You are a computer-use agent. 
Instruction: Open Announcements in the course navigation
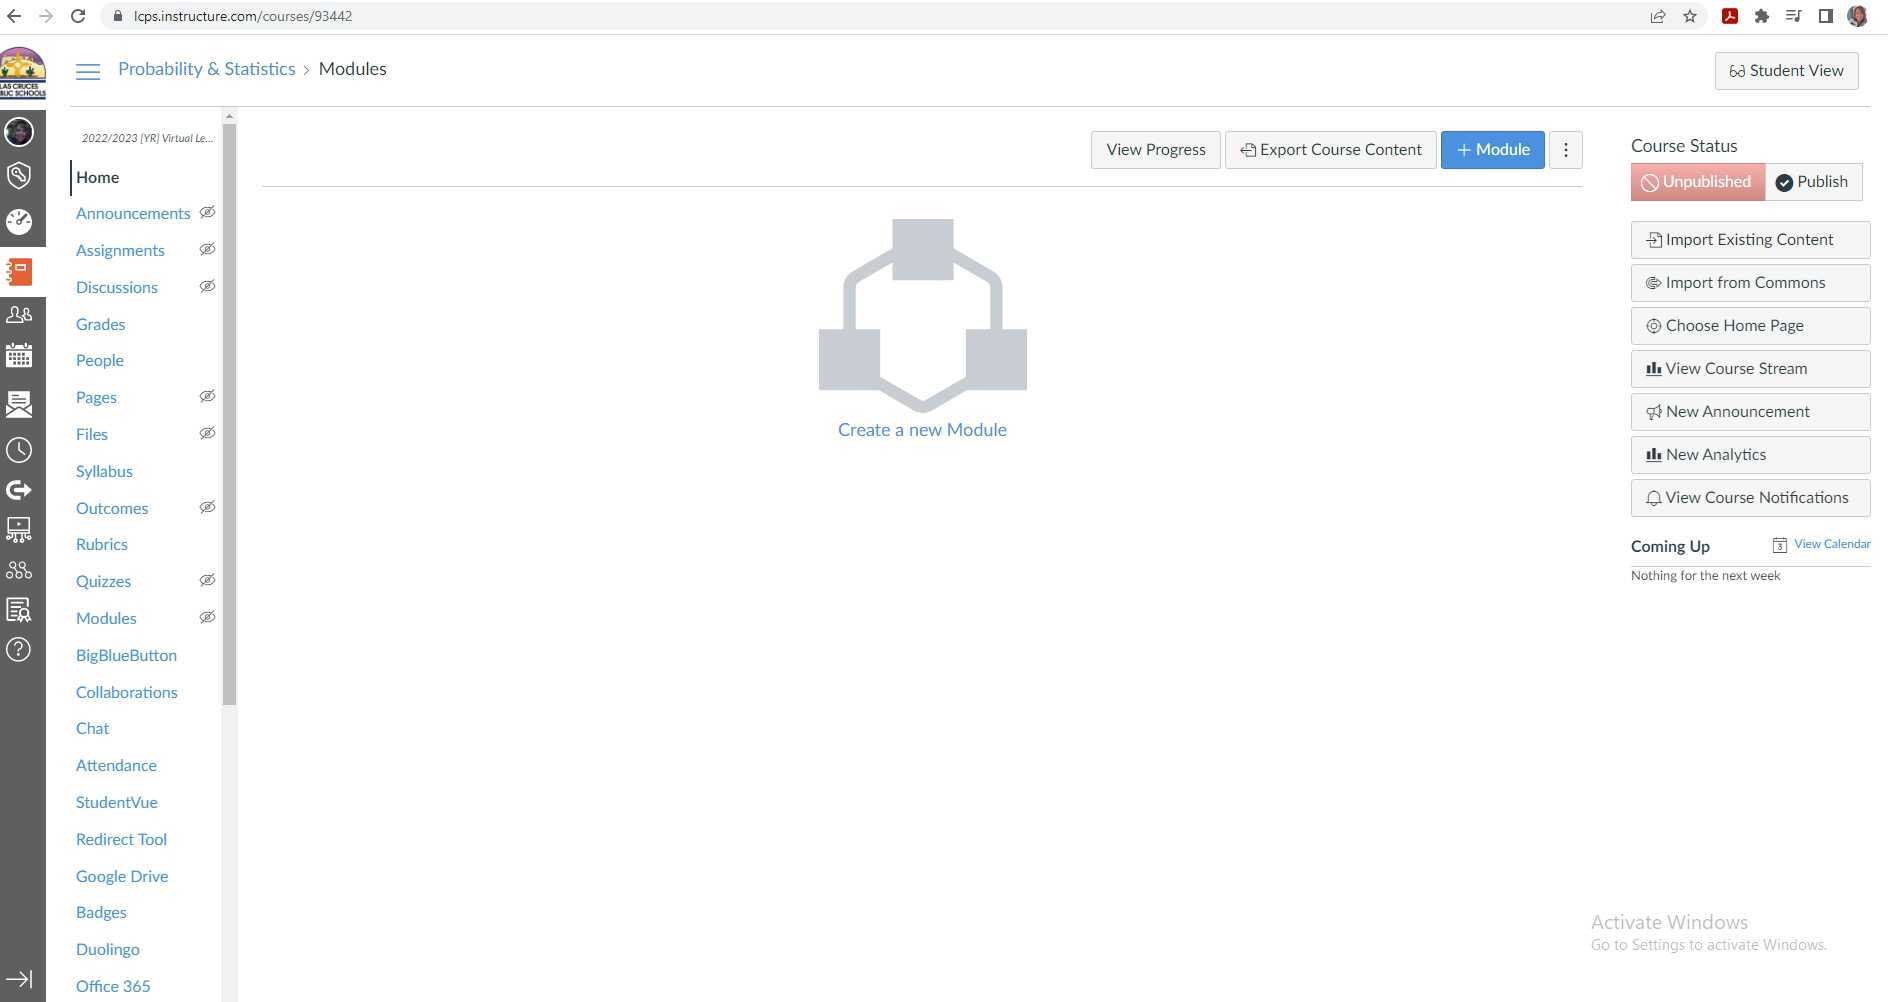pyautogui.click(x=133, y=214)
